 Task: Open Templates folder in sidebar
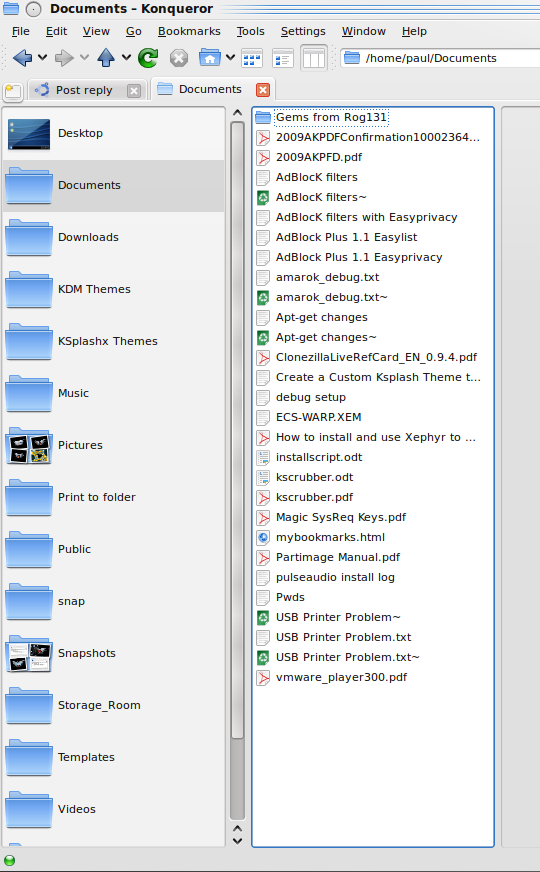[113, 757]
